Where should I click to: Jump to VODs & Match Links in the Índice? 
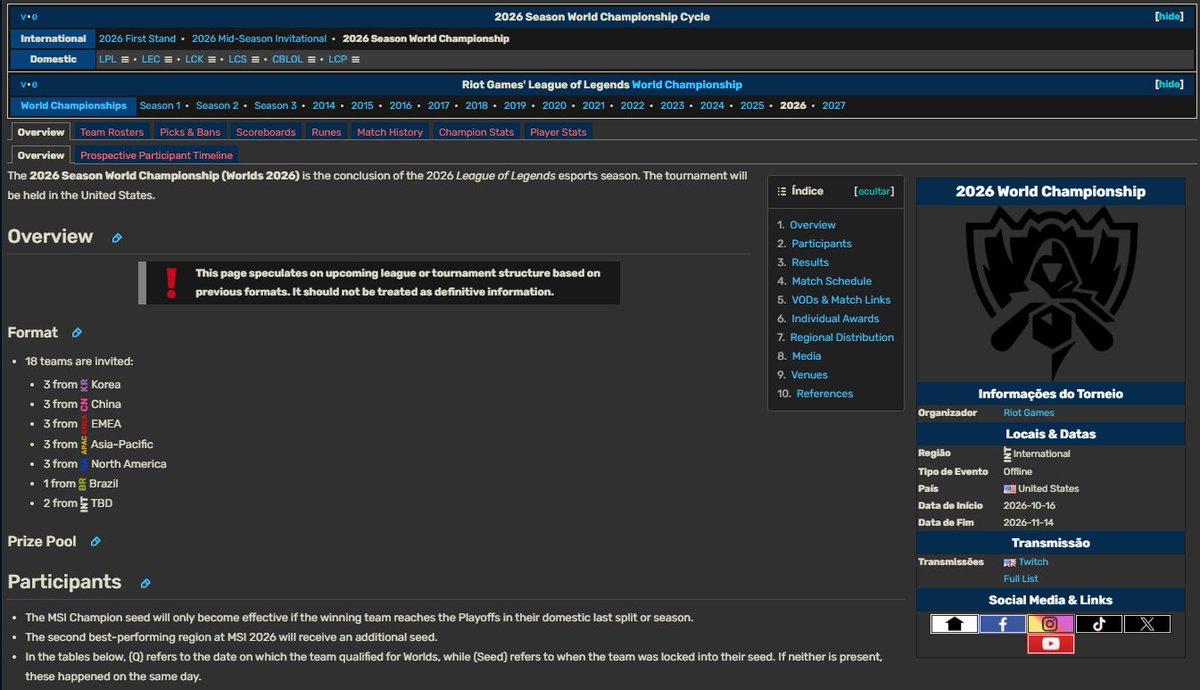click(x=840, y=300)
